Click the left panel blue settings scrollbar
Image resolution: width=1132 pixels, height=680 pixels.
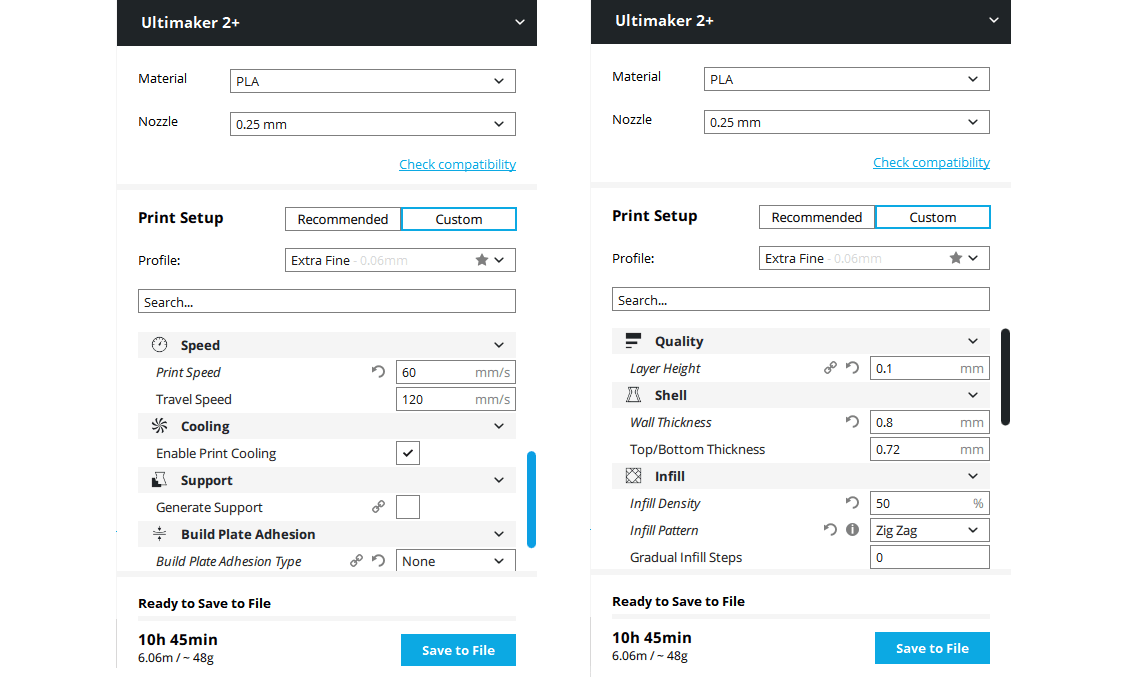tap(531, 500)
